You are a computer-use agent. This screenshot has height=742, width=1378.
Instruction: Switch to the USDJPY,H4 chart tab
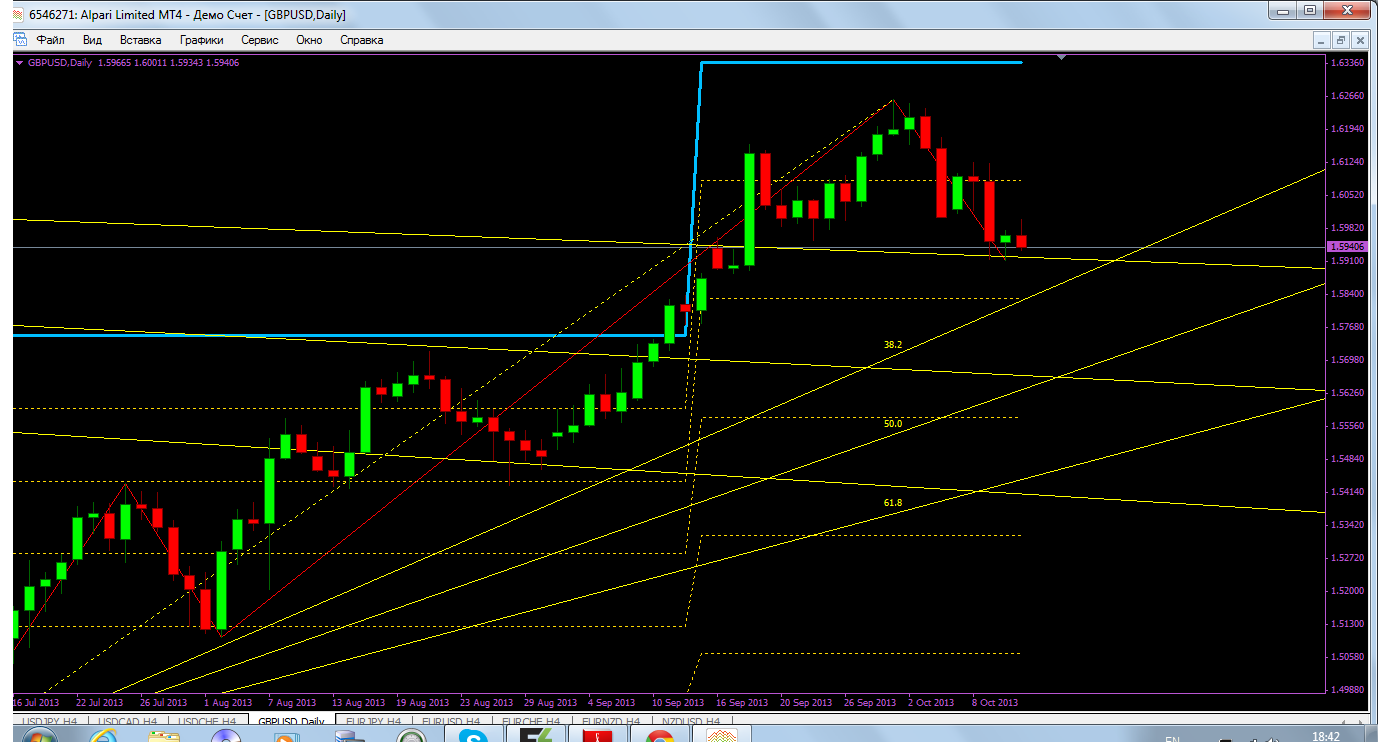click(50, 721)
